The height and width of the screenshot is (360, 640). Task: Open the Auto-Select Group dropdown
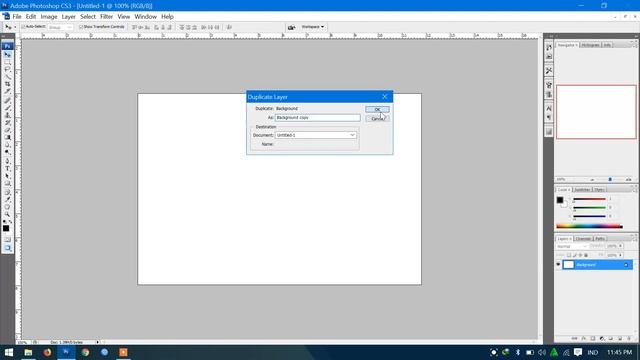[x=60, y=27]
